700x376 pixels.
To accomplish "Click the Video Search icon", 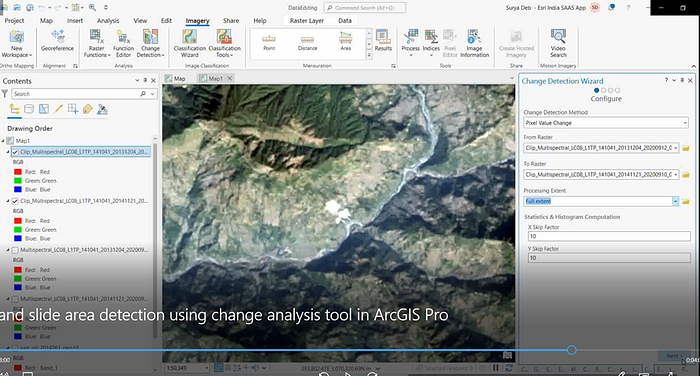I will point(558,43).
